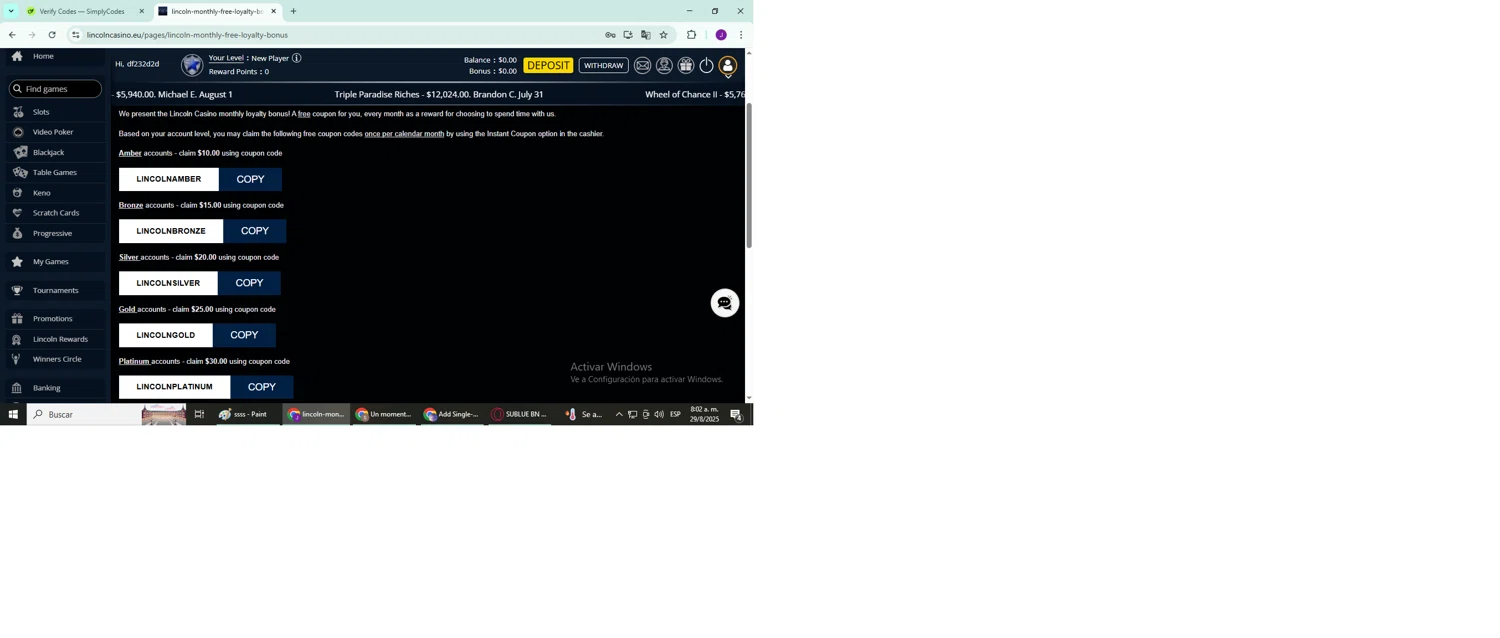
Task: Open Tournaments in sidebar
Action: [x=55, y=291]
